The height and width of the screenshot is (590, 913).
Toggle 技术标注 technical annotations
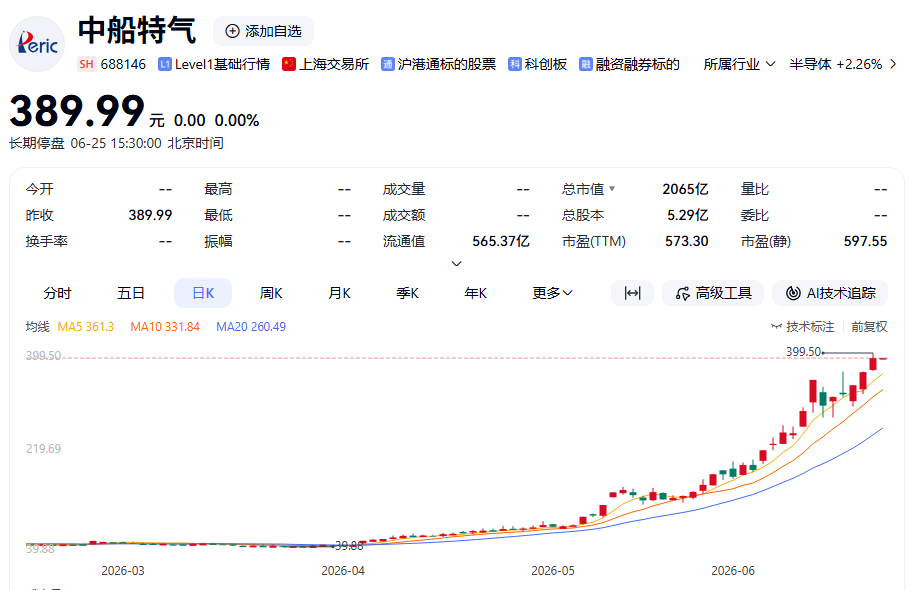[803, 327]
